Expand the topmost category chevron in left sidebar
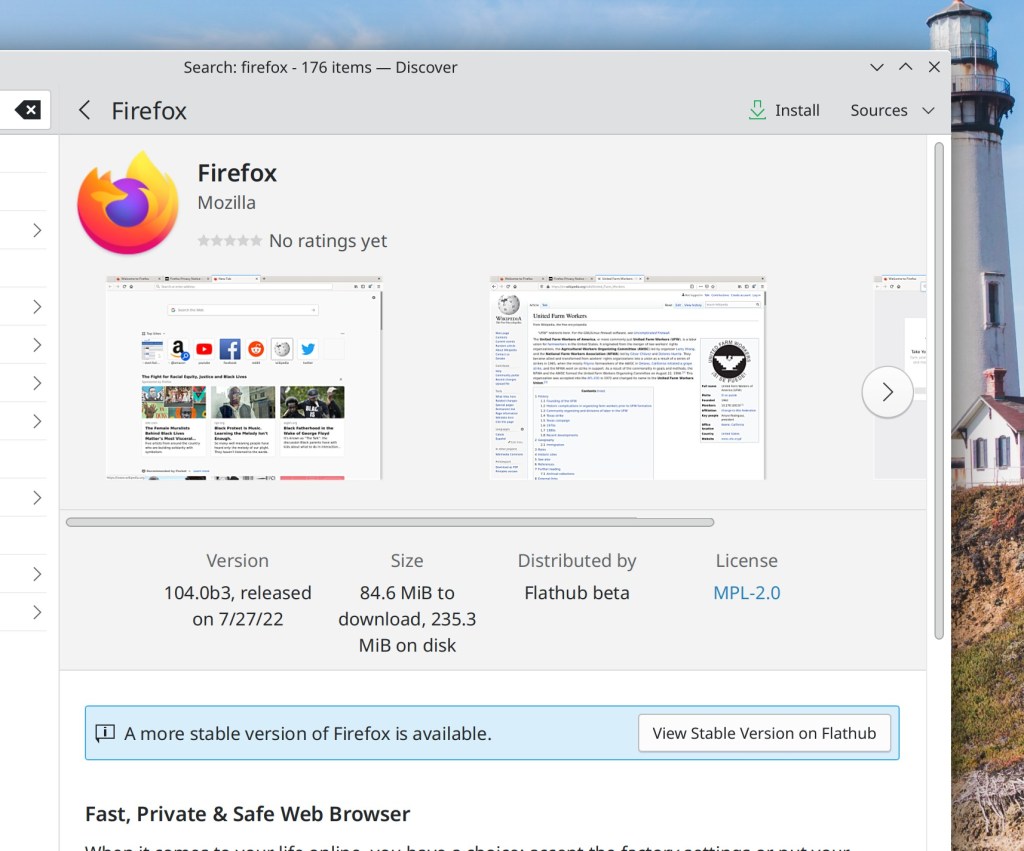1024x851 pixels. 37,230
